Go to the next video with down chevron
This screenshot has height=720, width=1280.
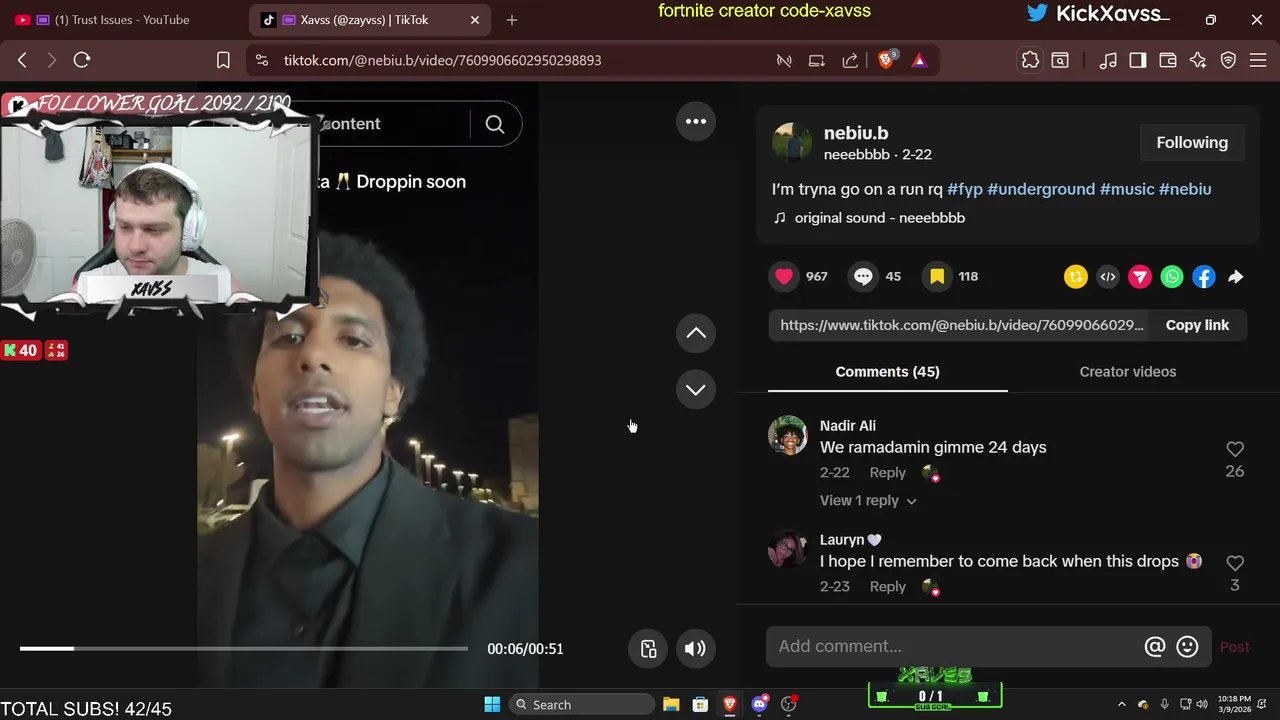[x=696, y=390]
